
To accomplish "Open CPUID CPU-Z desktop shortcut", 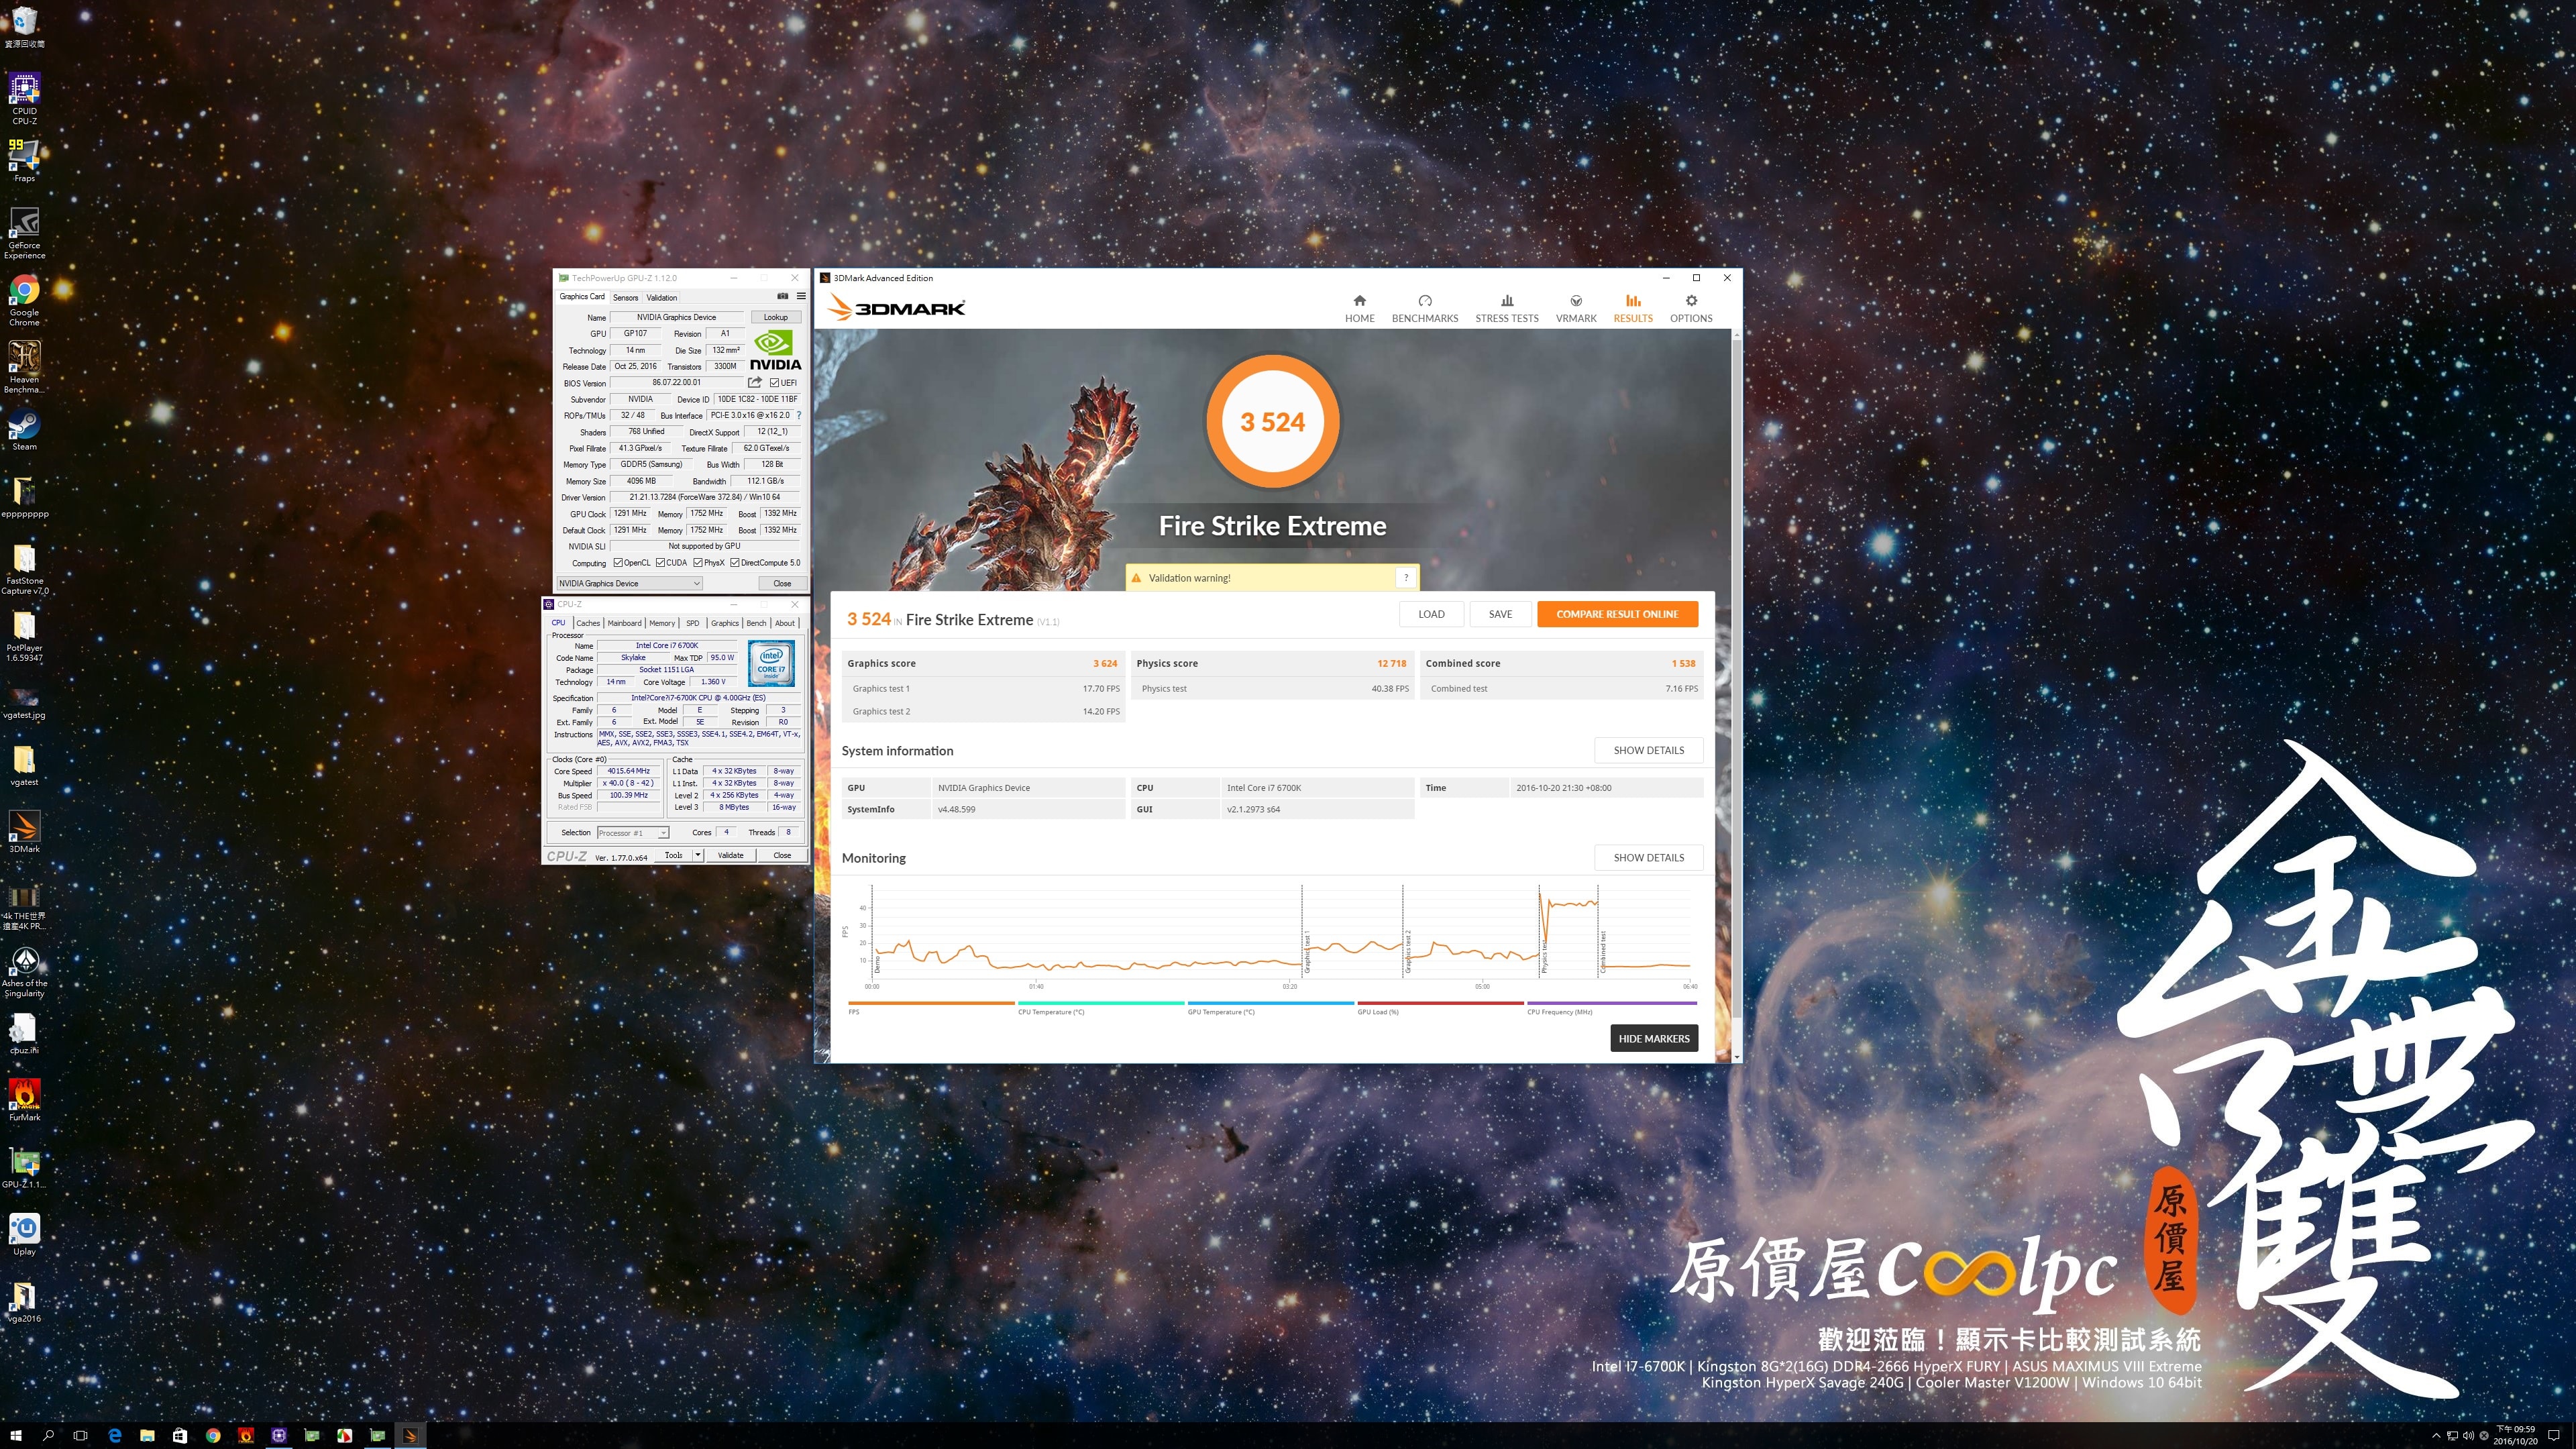I will (24, 98).
